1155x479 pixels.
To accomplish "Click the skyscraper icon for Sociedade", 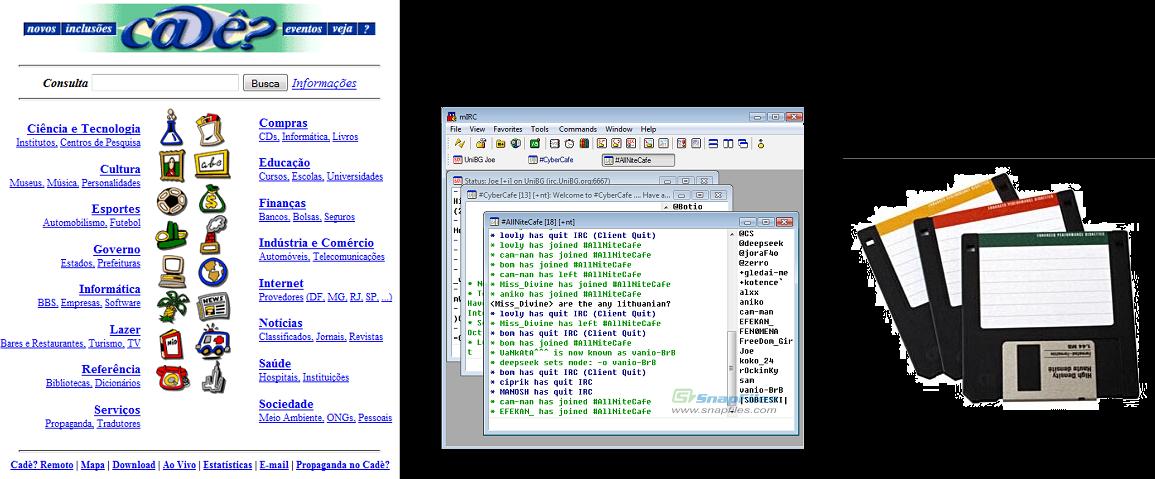I will coord(213,377).
